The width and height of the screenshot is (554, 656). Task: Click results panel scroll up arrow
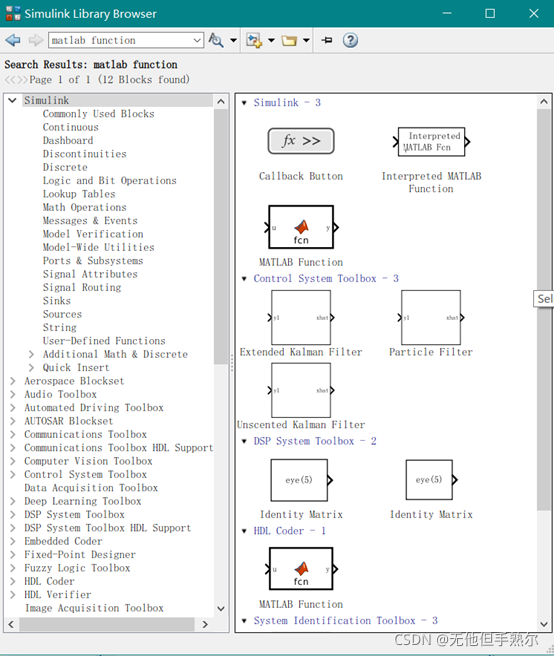[544, 101]
